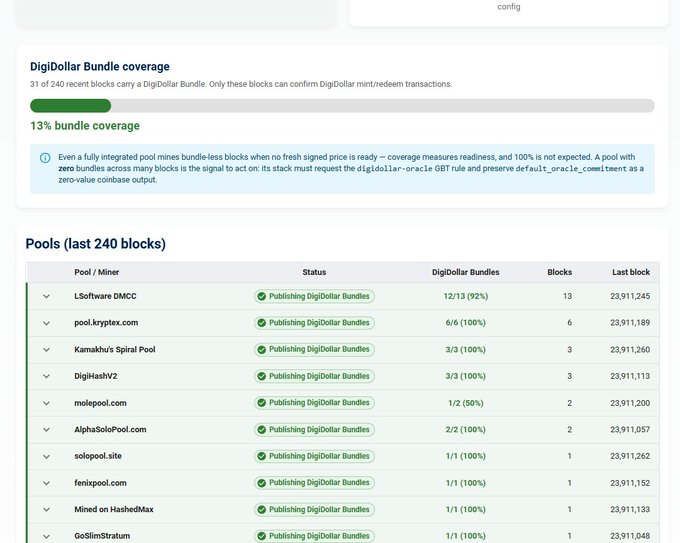Select the DigiHashV2 pool name

[96, 376]
